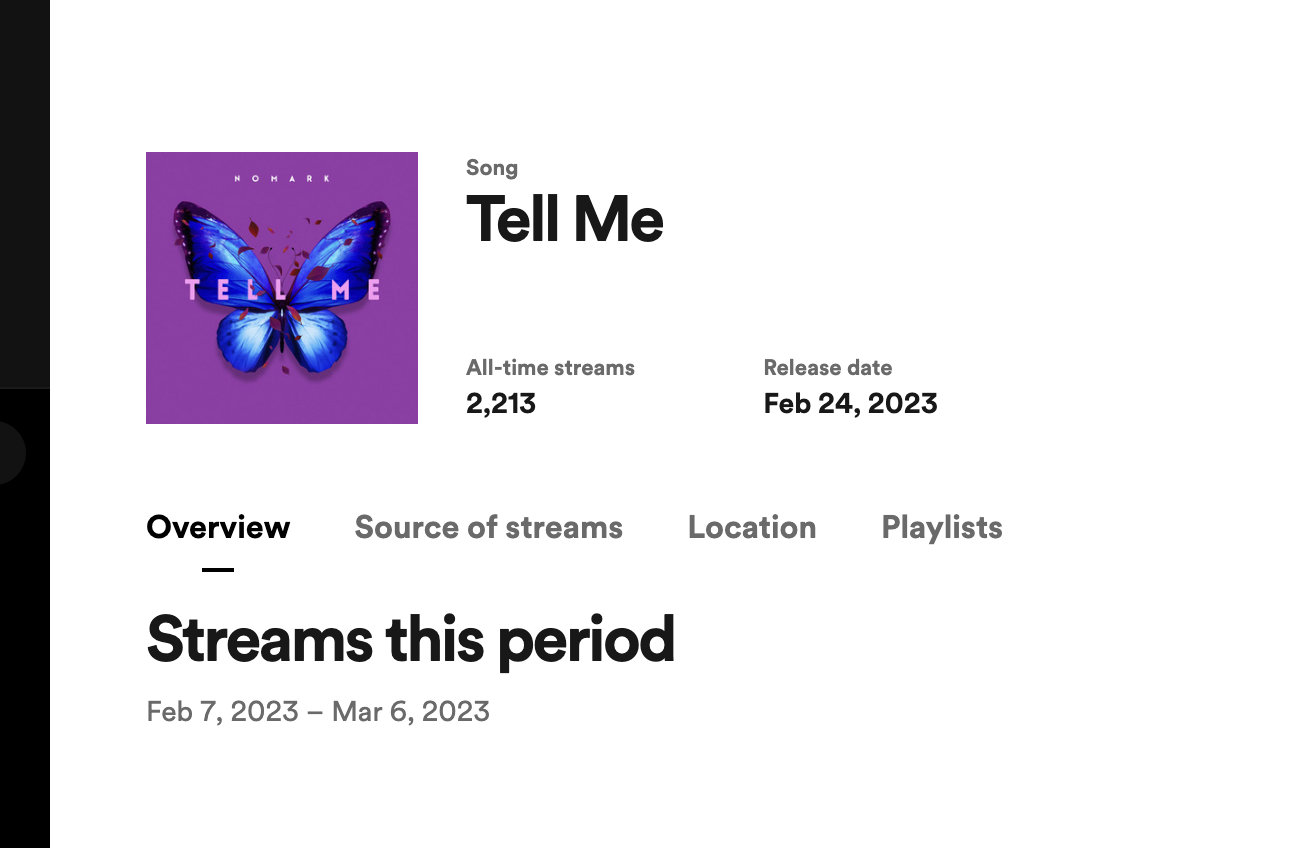Click the black lower sidebar strip
The height and width of the screenshot is (848, 1308).
tap(24, 650)
